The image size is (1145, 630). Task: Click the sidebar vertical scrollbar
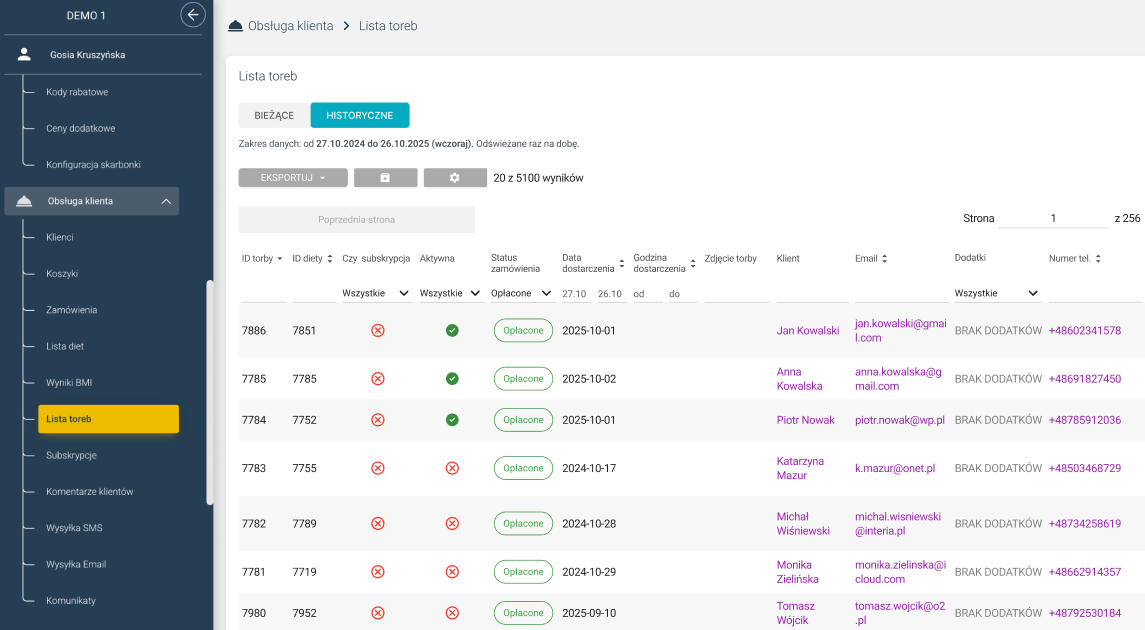[209, 390]
